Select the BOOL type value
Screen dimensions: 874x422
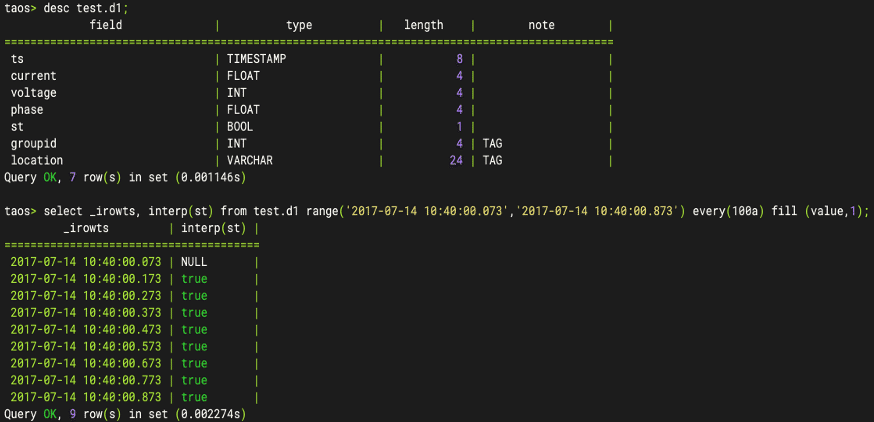[240, 127]
